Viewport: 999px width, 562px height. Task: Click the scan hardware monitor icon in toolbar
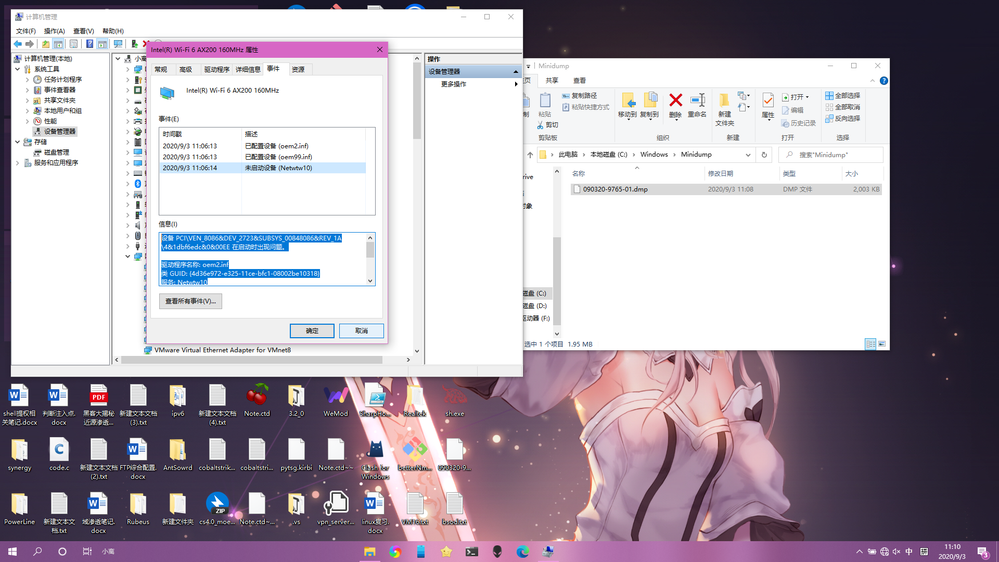point(118,44)
